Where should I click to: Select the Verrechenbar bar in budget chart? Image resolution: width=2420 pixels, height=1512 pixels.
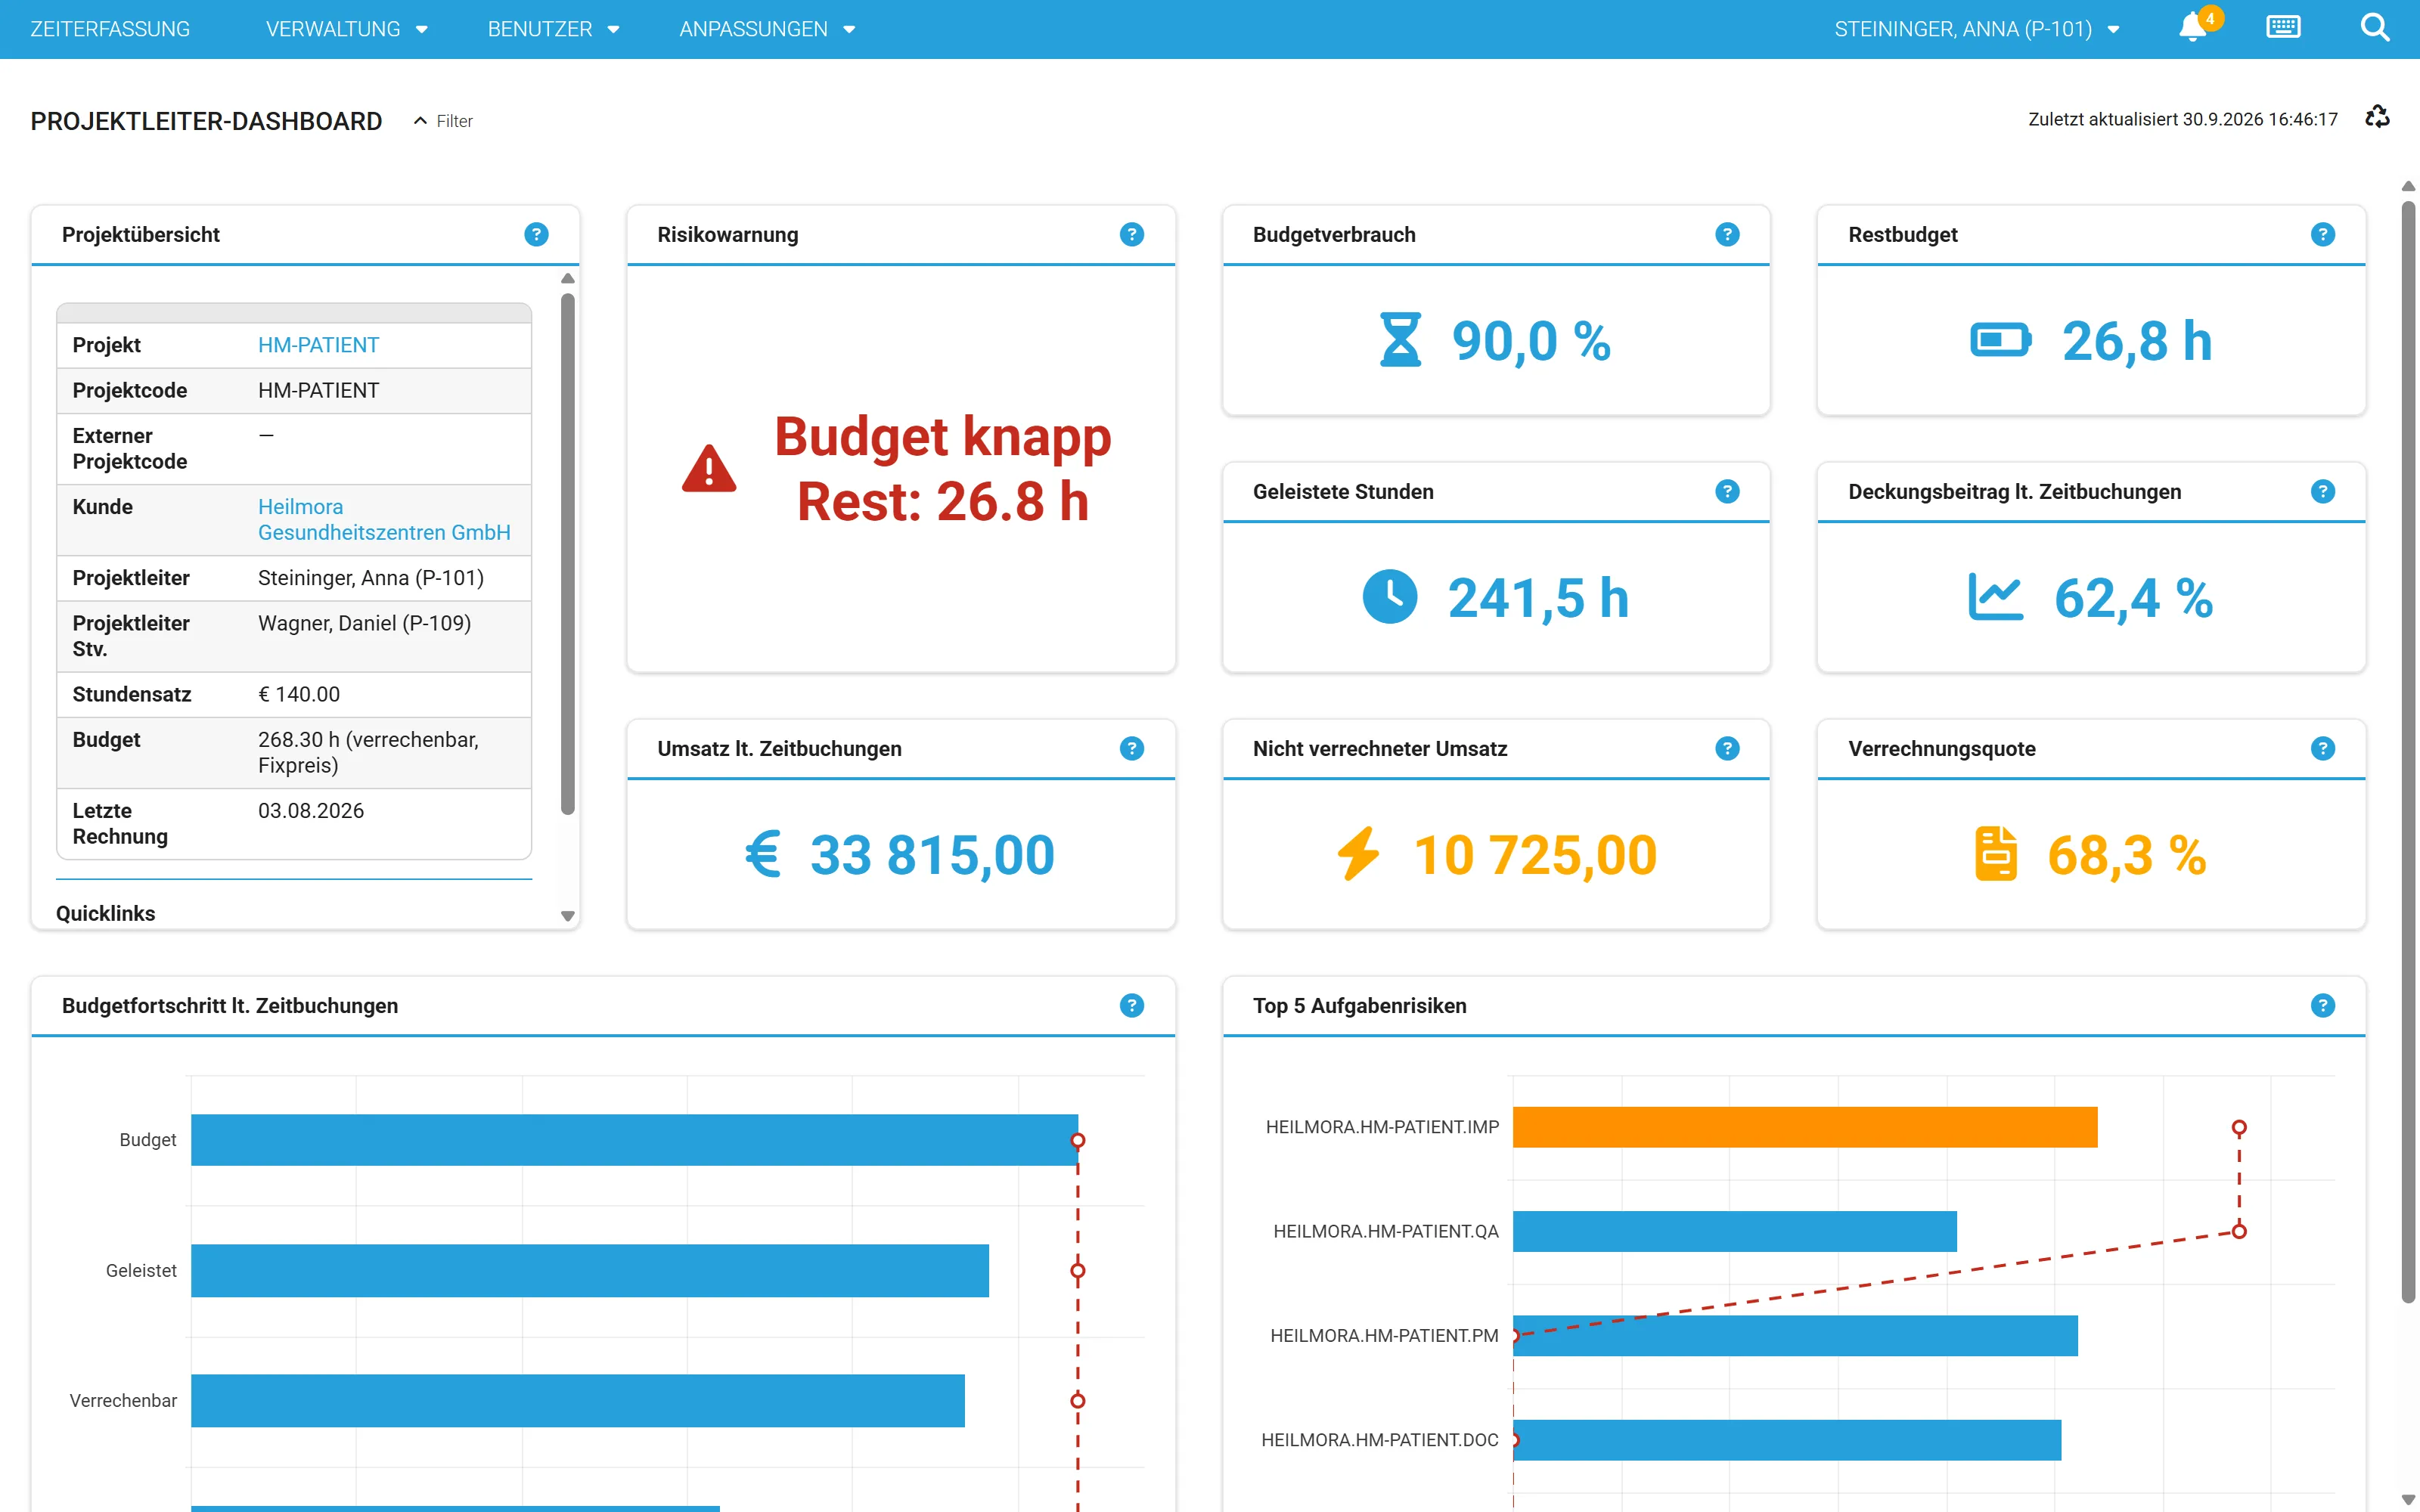coord(578,1400)
